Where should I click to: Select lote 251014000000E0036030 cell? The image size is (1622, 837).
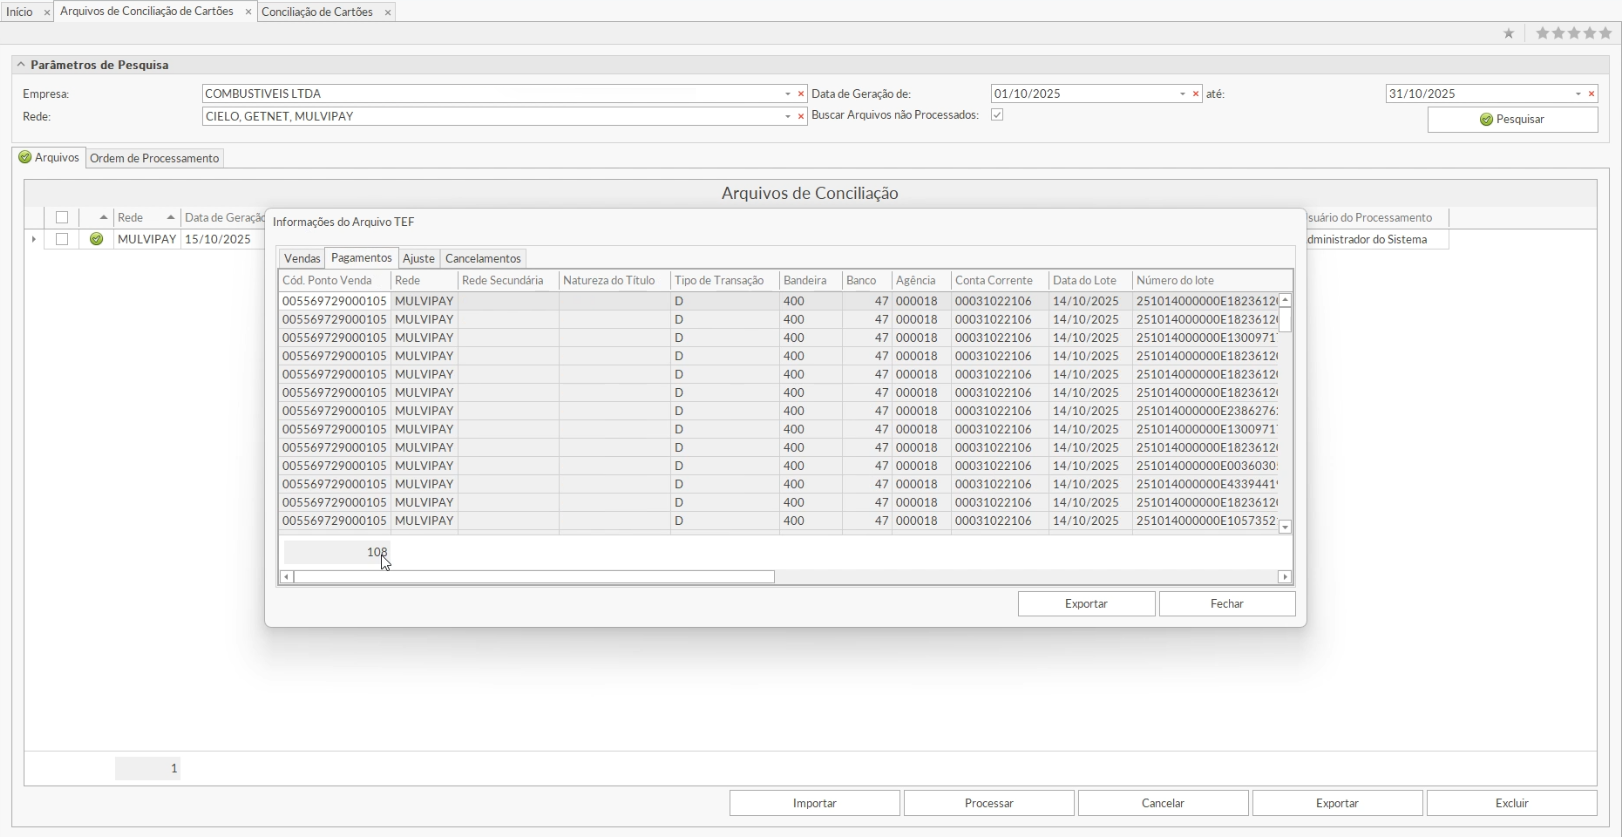[1206, 466]
